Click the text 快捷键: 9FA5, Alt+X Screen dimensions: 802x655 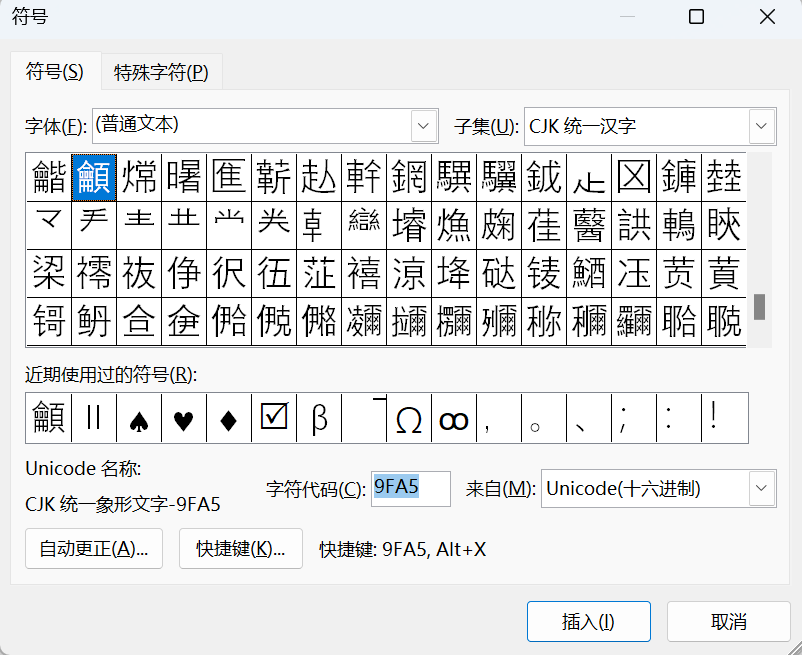point(403,550)
